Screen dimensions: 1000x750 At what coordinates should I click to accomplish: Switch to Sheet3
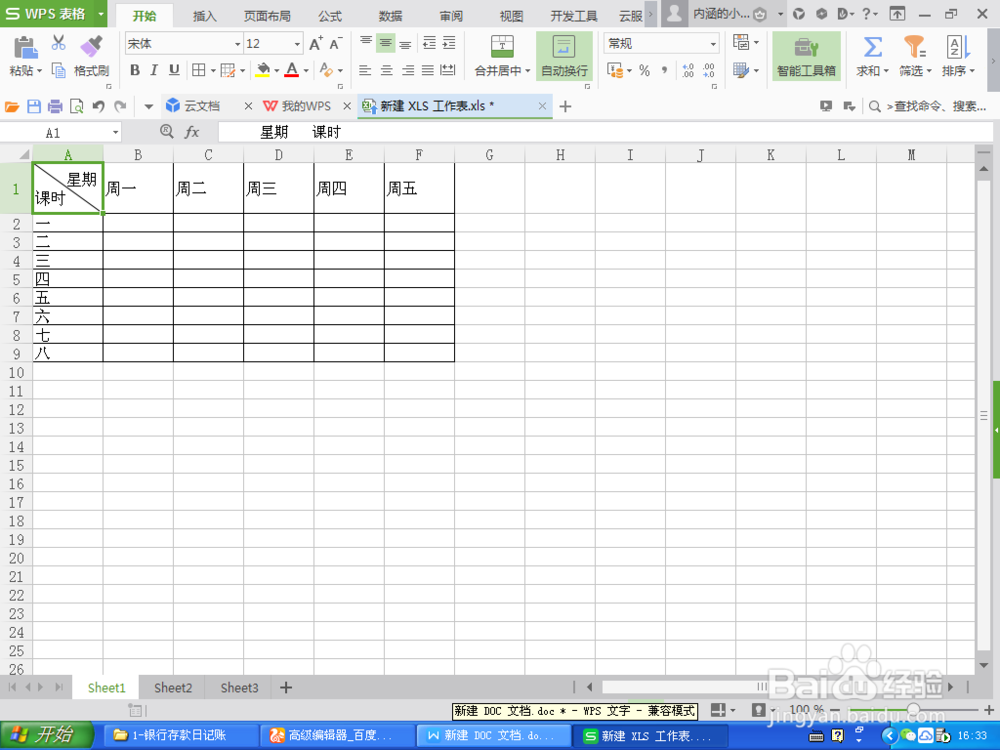tap(239, 688)
